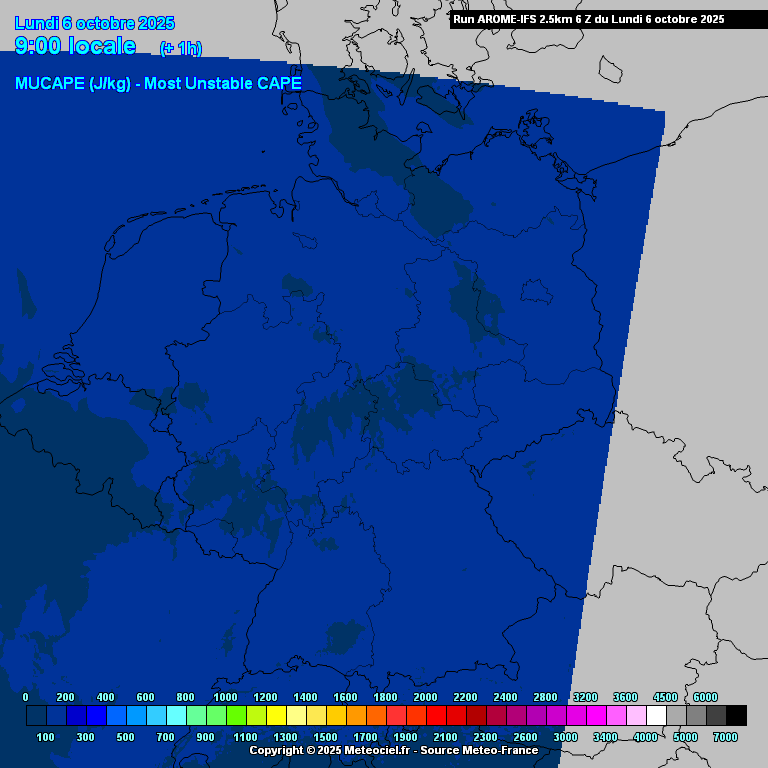Select the white 4000 J/kg legend swatch
This screenshot has width=768, height=768.
(x=656, y=715)
